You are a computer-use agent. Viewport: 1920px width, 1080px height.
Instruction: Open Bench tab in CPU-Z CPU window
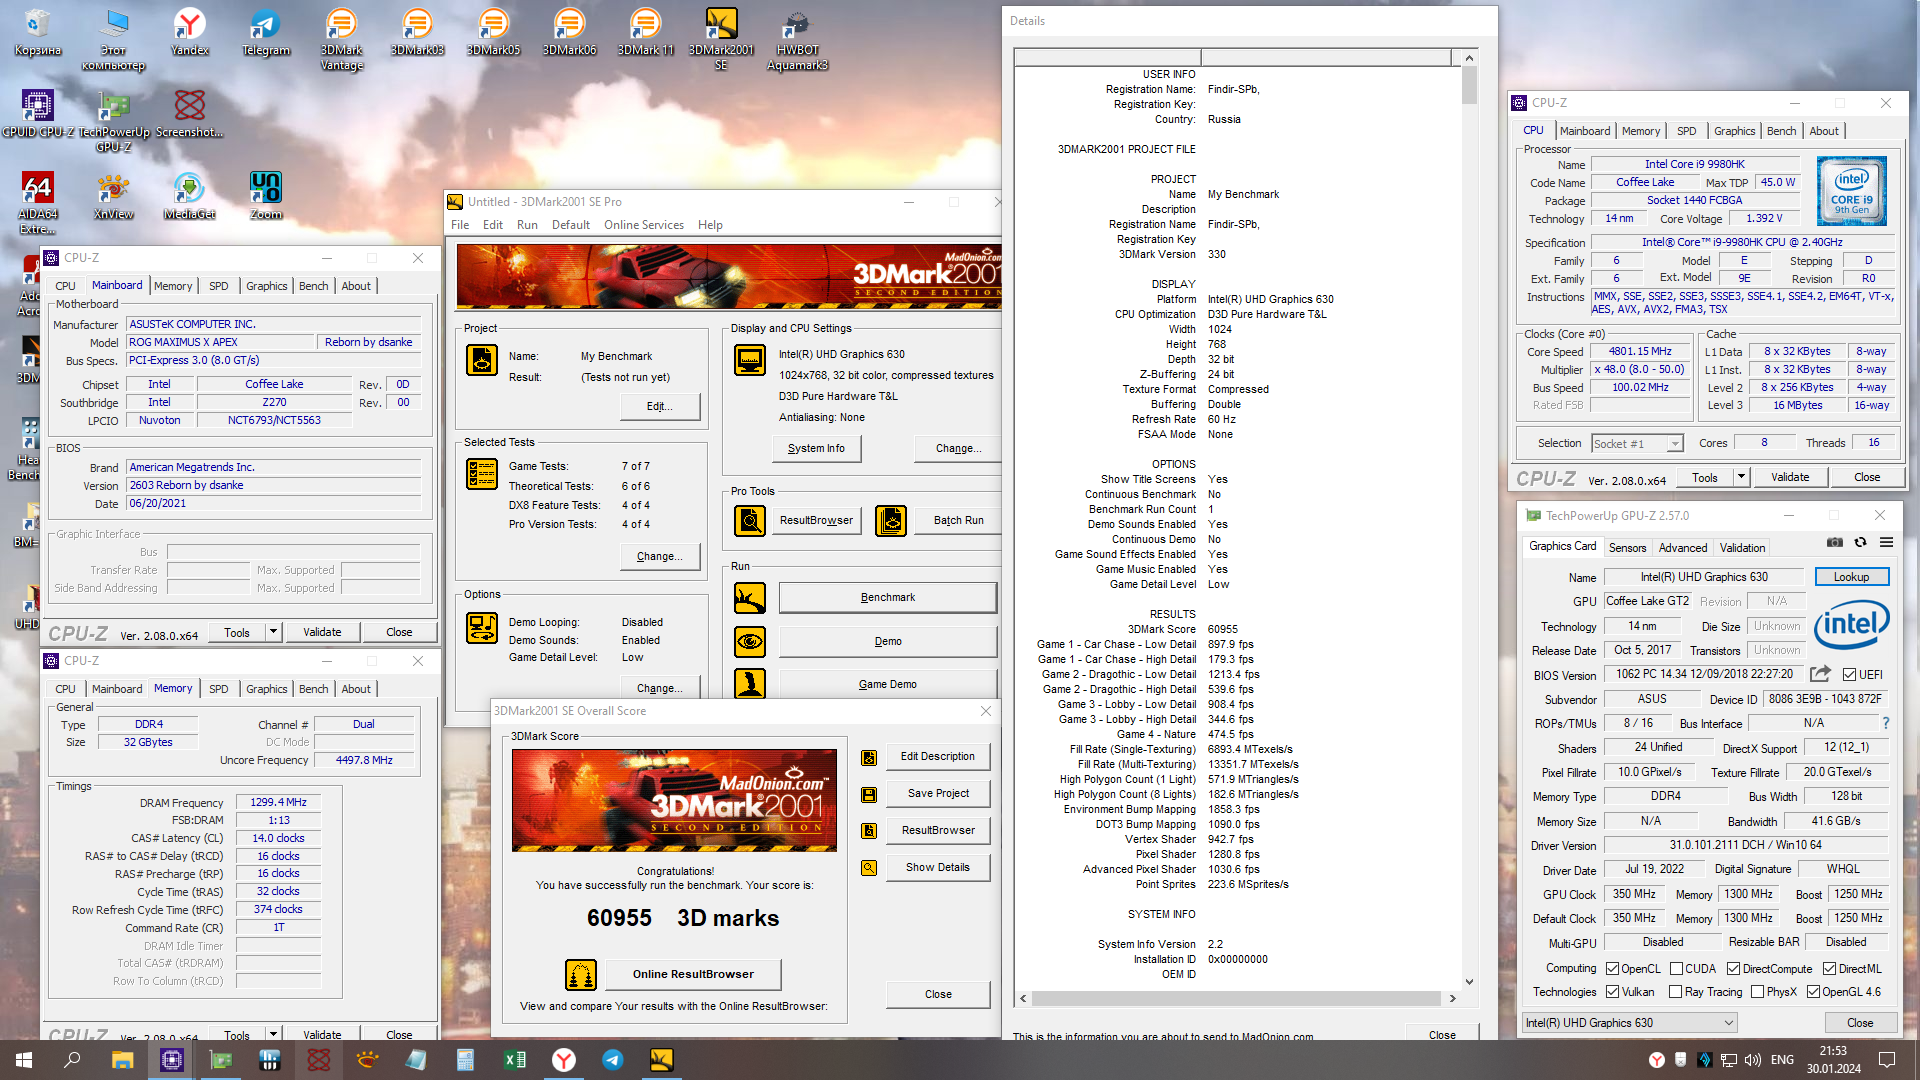click(1781, 131)
